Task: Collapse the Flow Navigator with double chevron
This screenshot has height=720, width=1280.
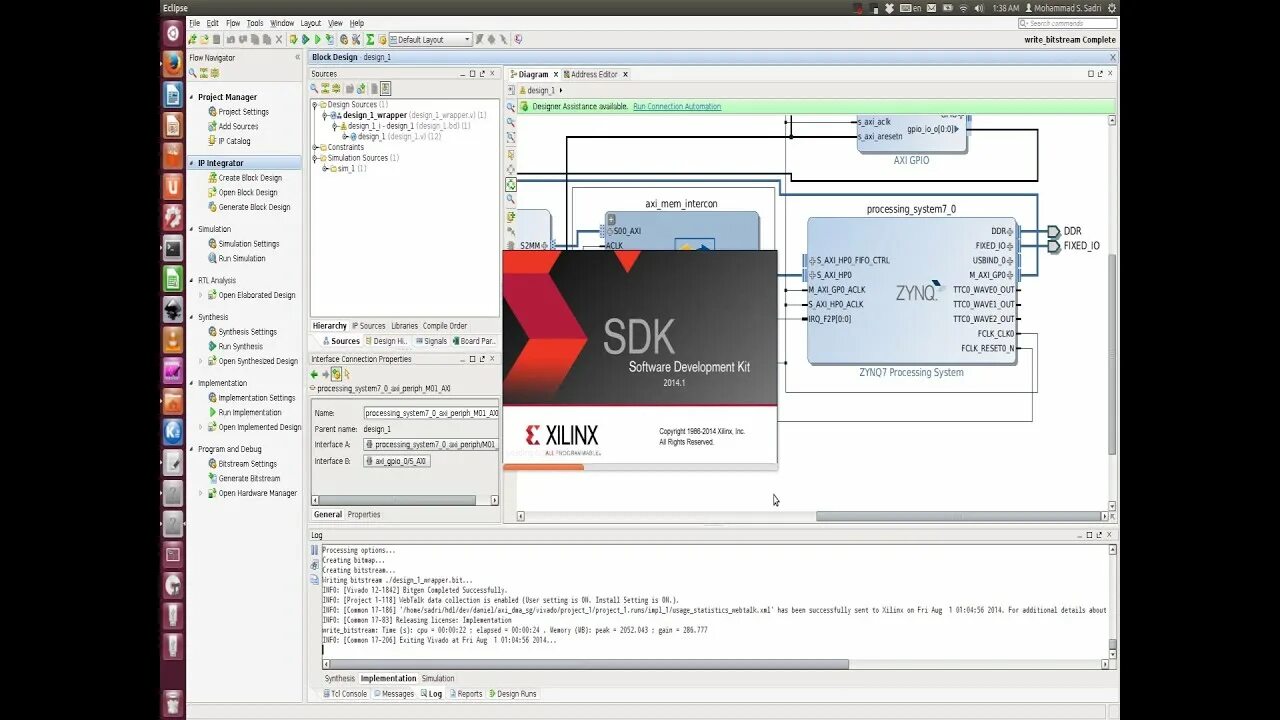Action: (x=297, y=58)
